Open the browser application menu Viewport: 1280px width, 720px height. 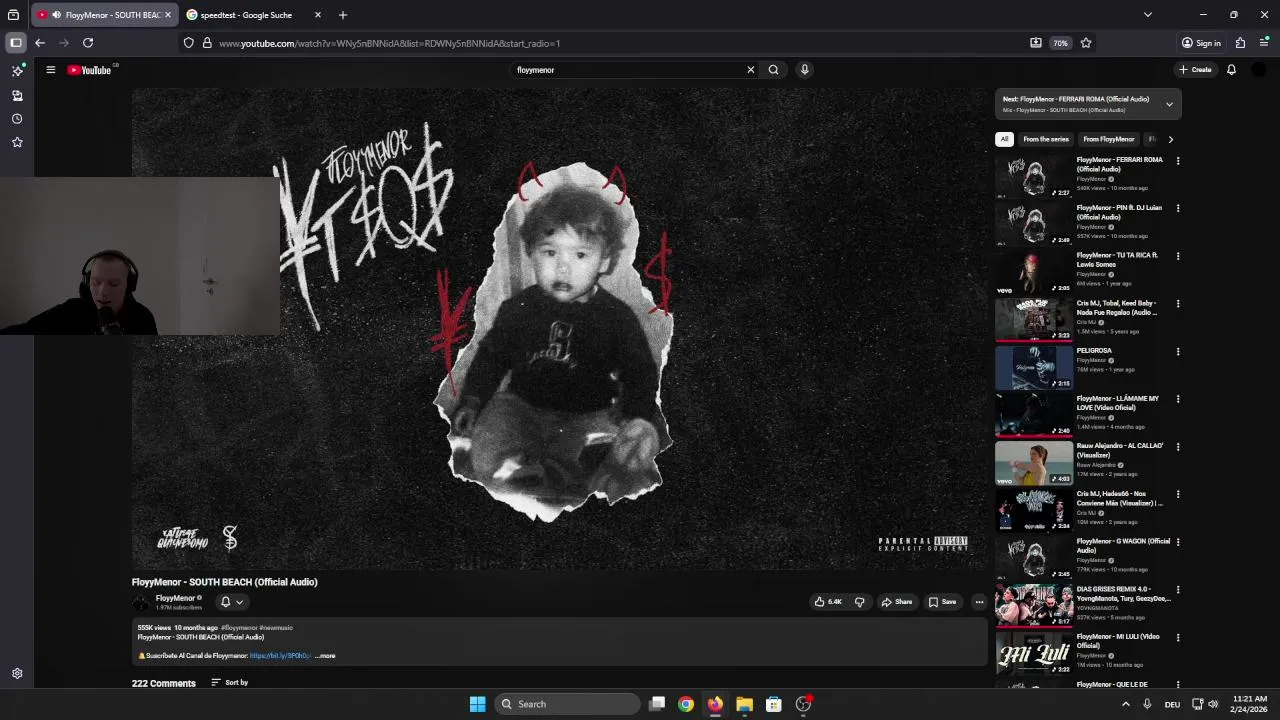pos(1264,43)
